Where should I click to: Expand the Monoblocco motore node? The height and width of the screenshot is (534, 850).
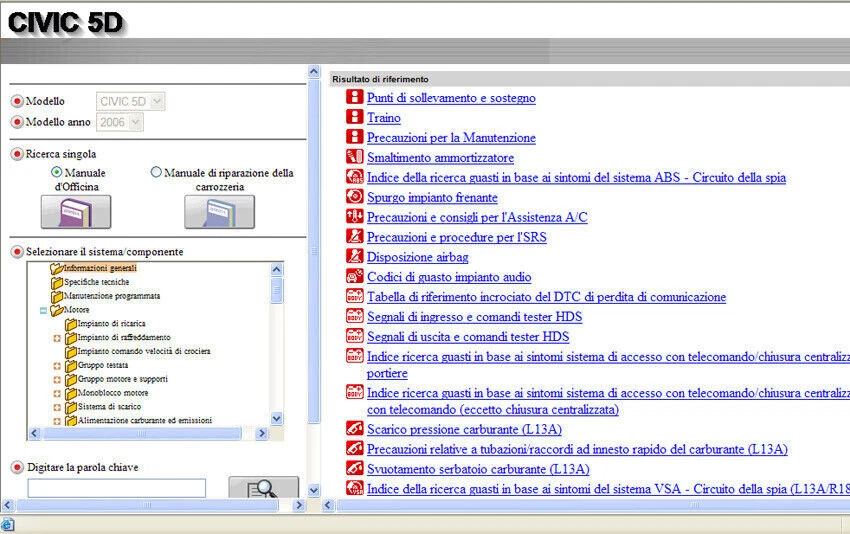click(x=57, y=394)
